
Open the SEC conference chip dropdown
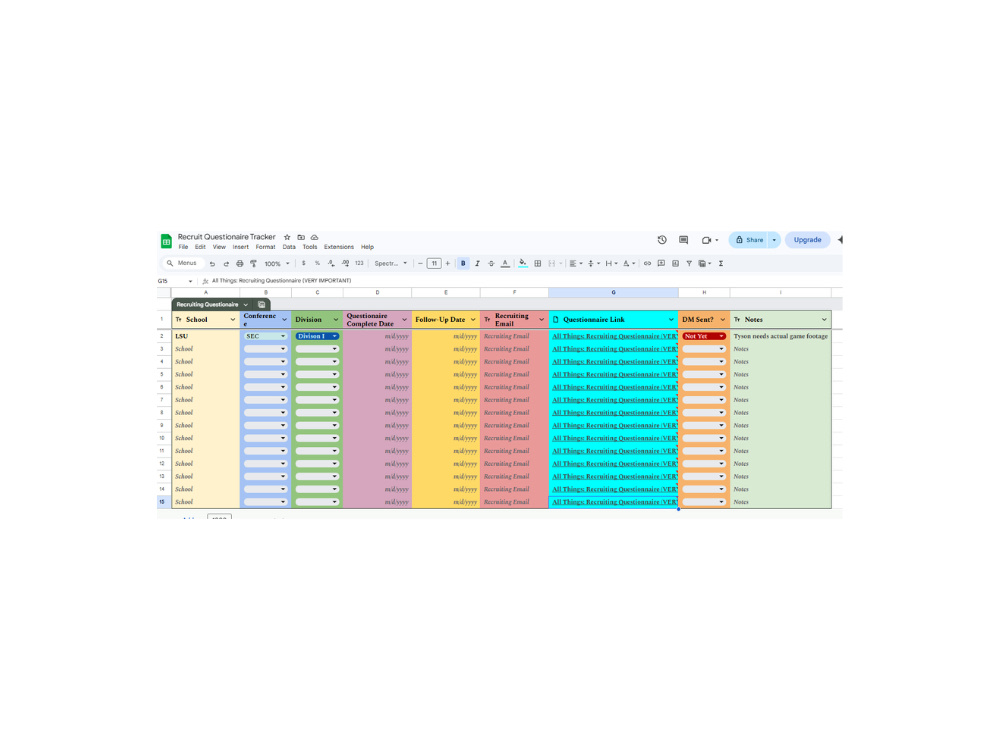click(283, 336)
